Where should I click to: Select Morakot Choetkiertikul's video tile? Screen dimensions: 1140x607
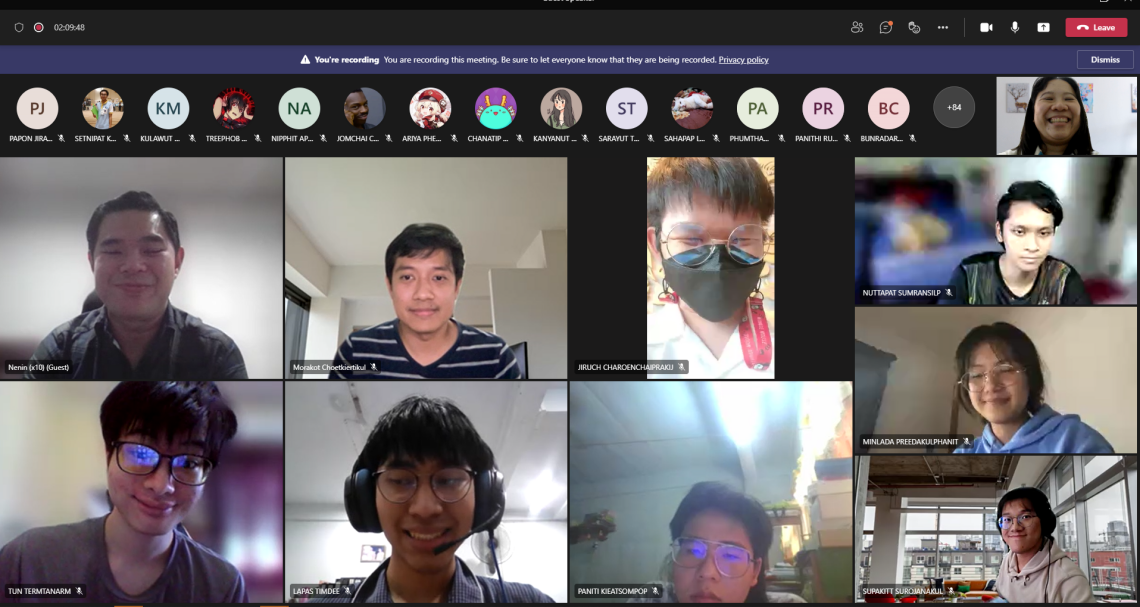426,268
